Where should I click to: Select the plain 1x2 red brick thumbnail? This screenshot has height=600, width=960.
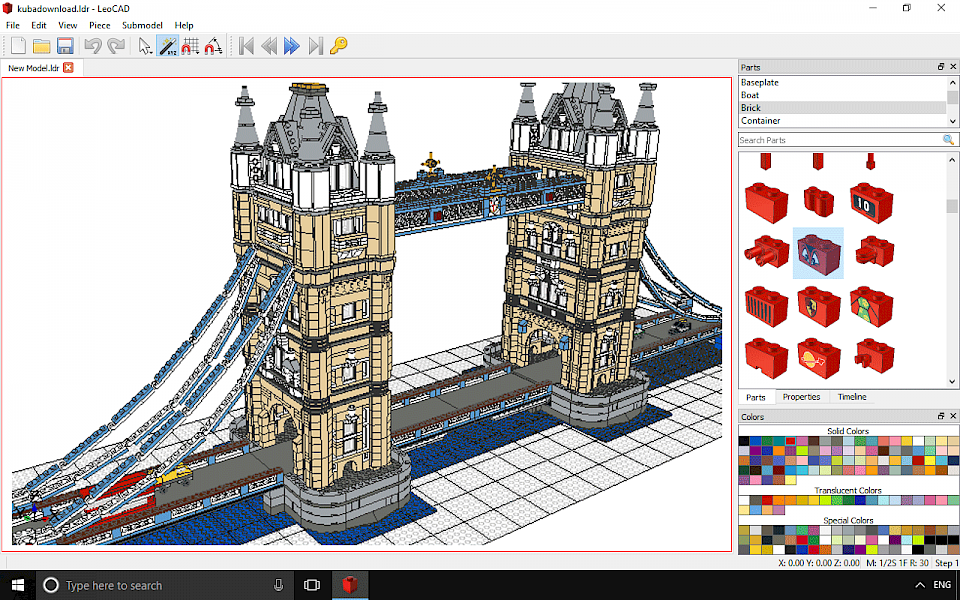(766, 202)
